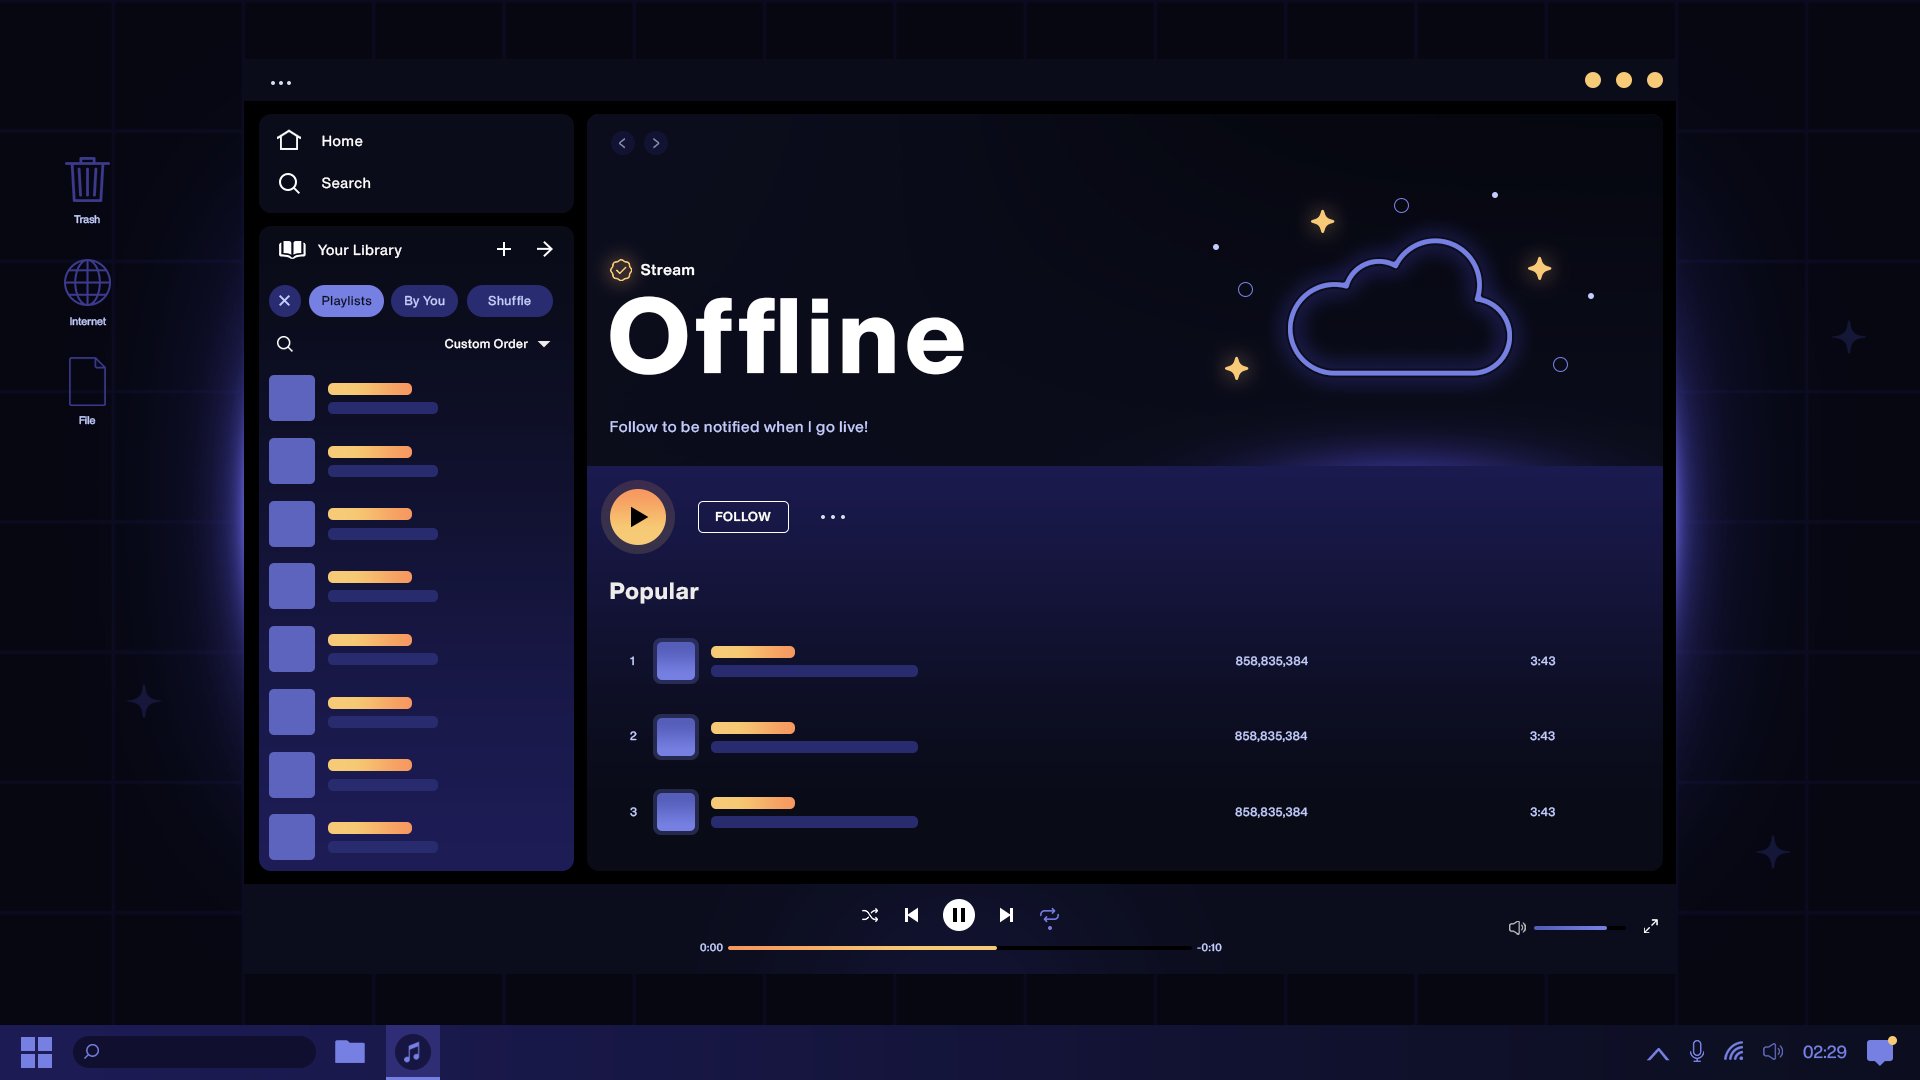Pause playback in the player bar

click(959, 915)
